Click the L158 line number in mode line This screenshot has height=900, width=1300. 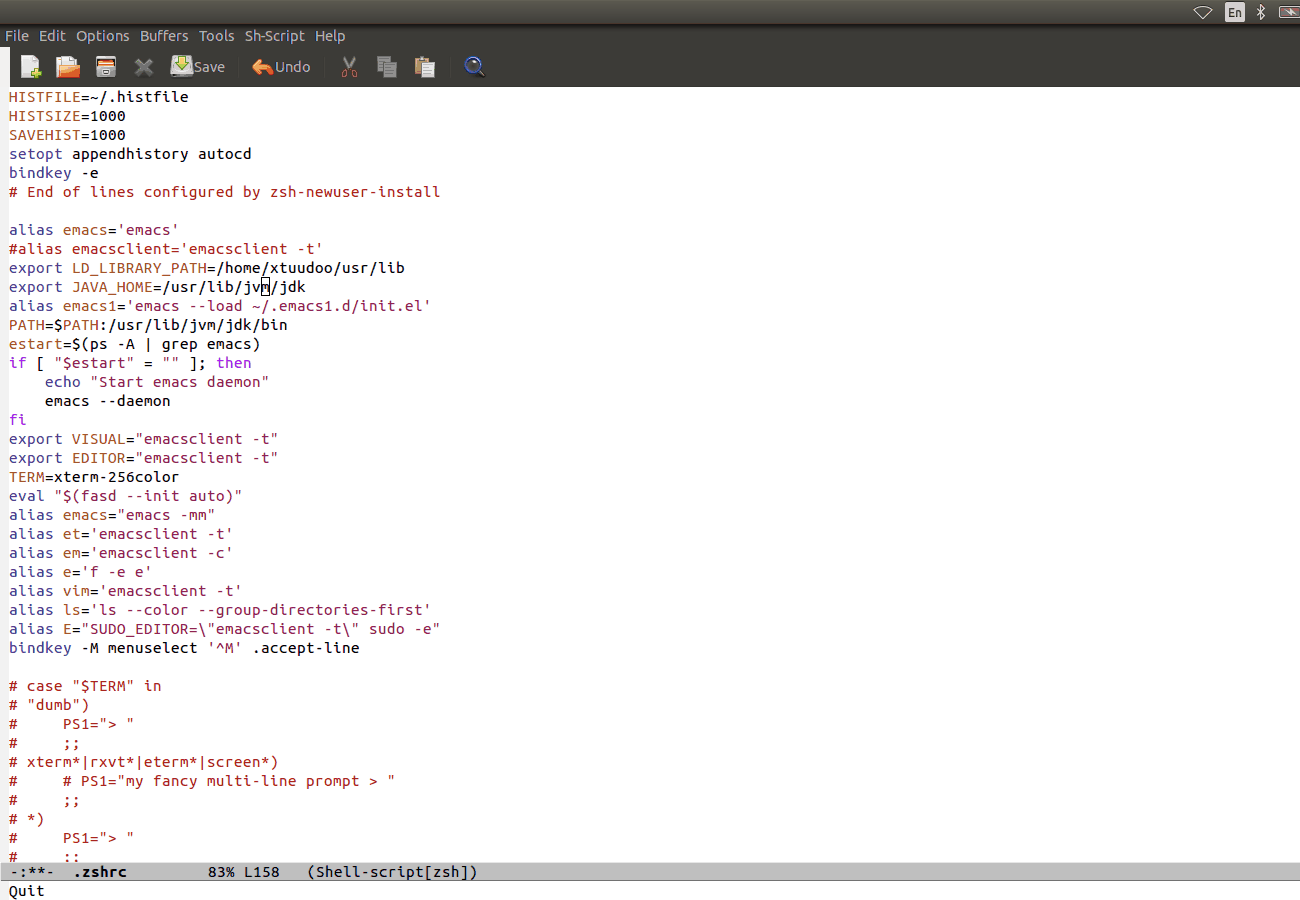click(x=262, y=872)
